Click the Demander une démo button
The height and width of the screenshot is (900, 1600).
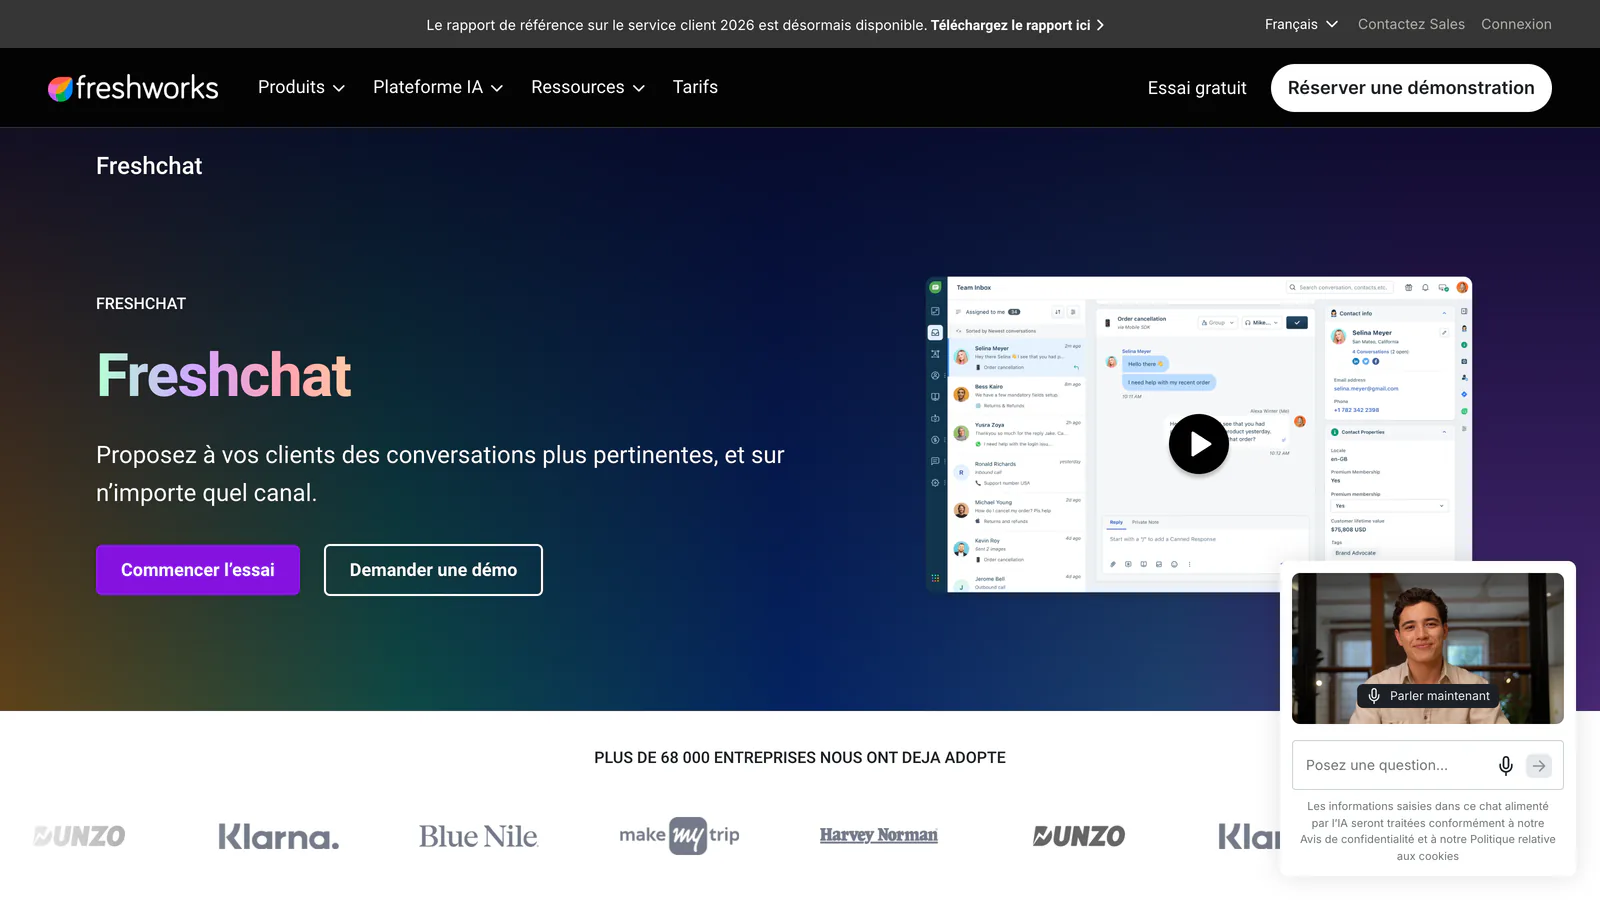[x=433, y=570]
